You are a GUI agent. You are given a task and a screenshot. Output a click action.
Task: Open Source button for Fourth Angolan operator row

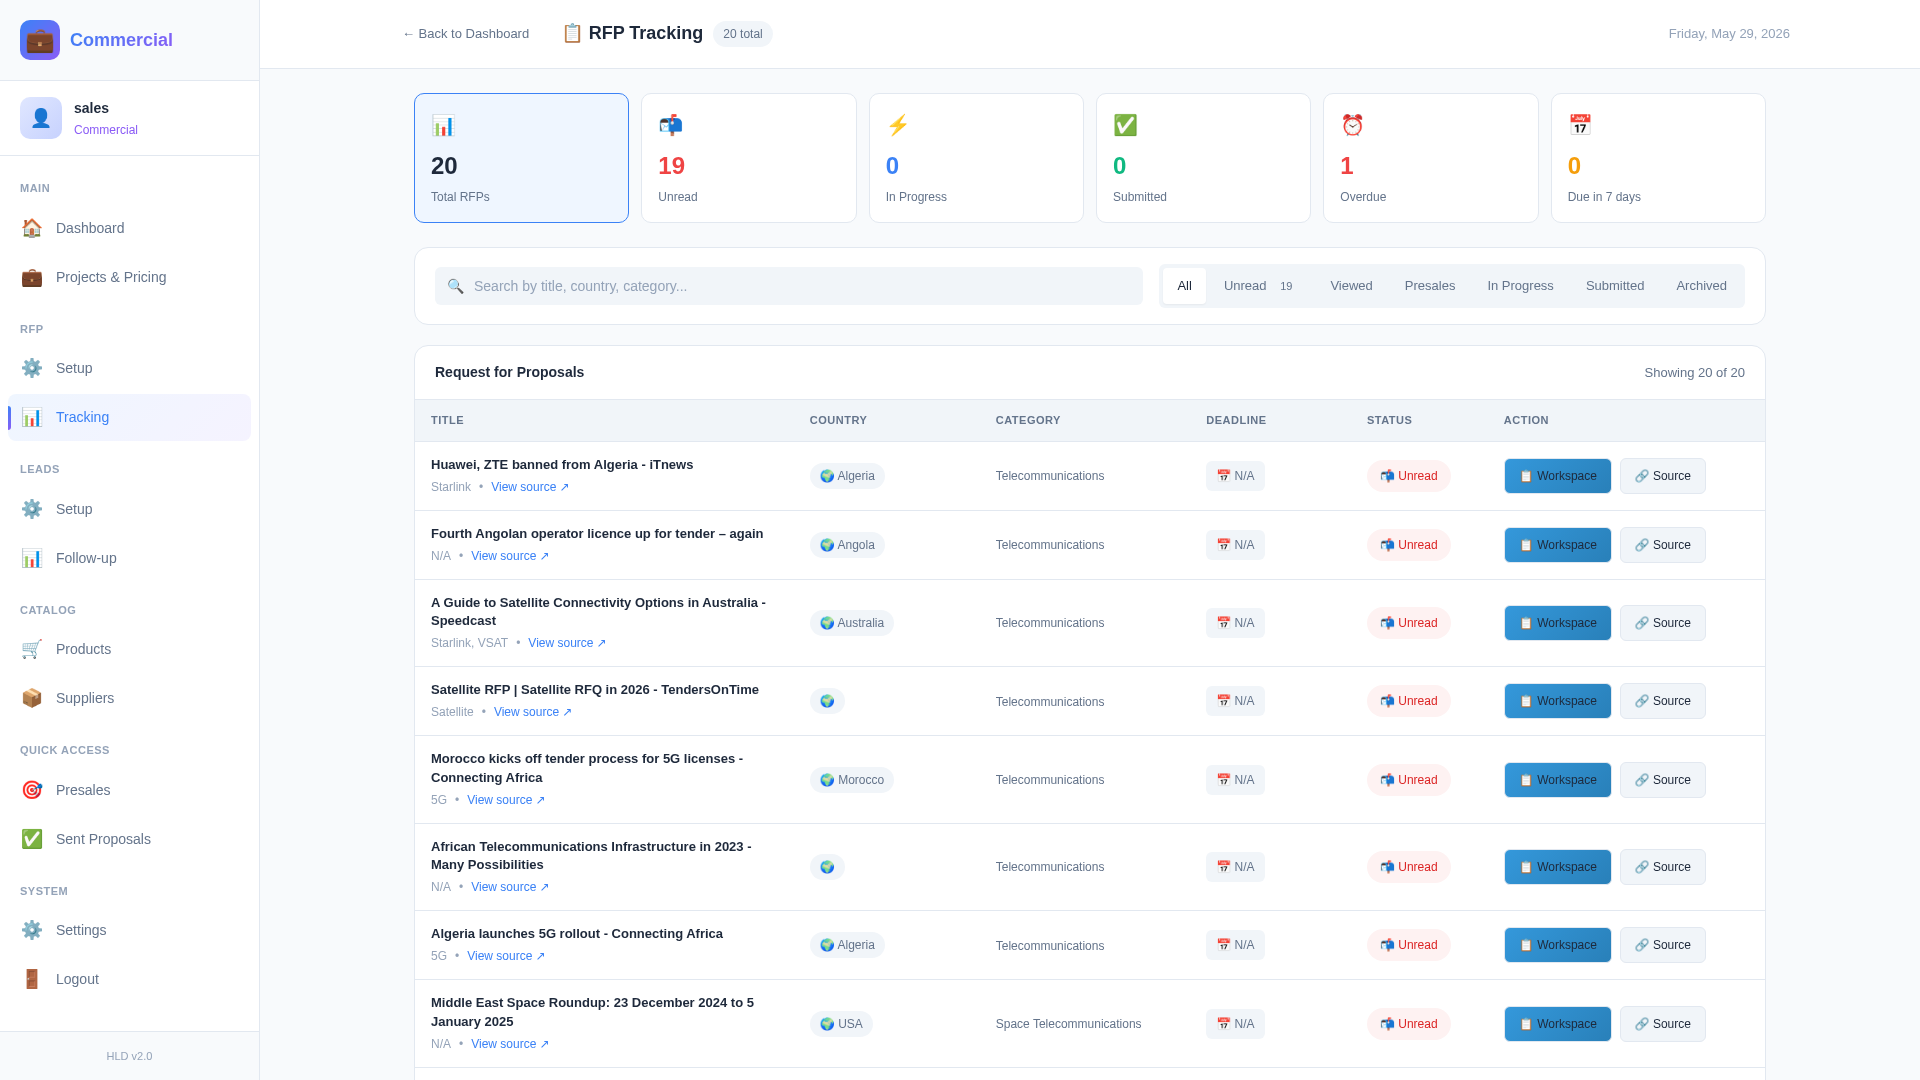(x=1662, y=545)
